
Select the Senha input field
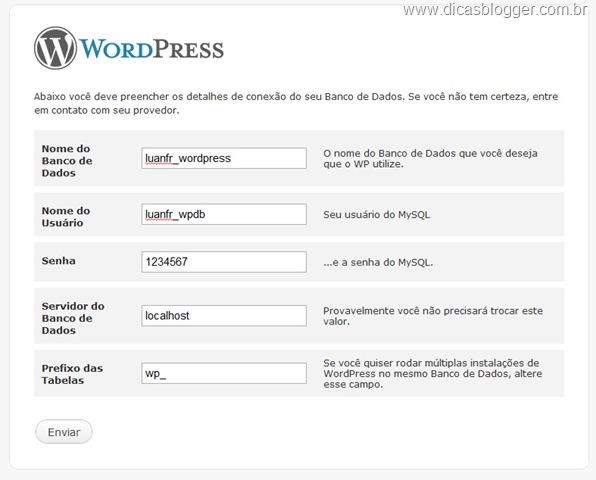tap(224, 262)
